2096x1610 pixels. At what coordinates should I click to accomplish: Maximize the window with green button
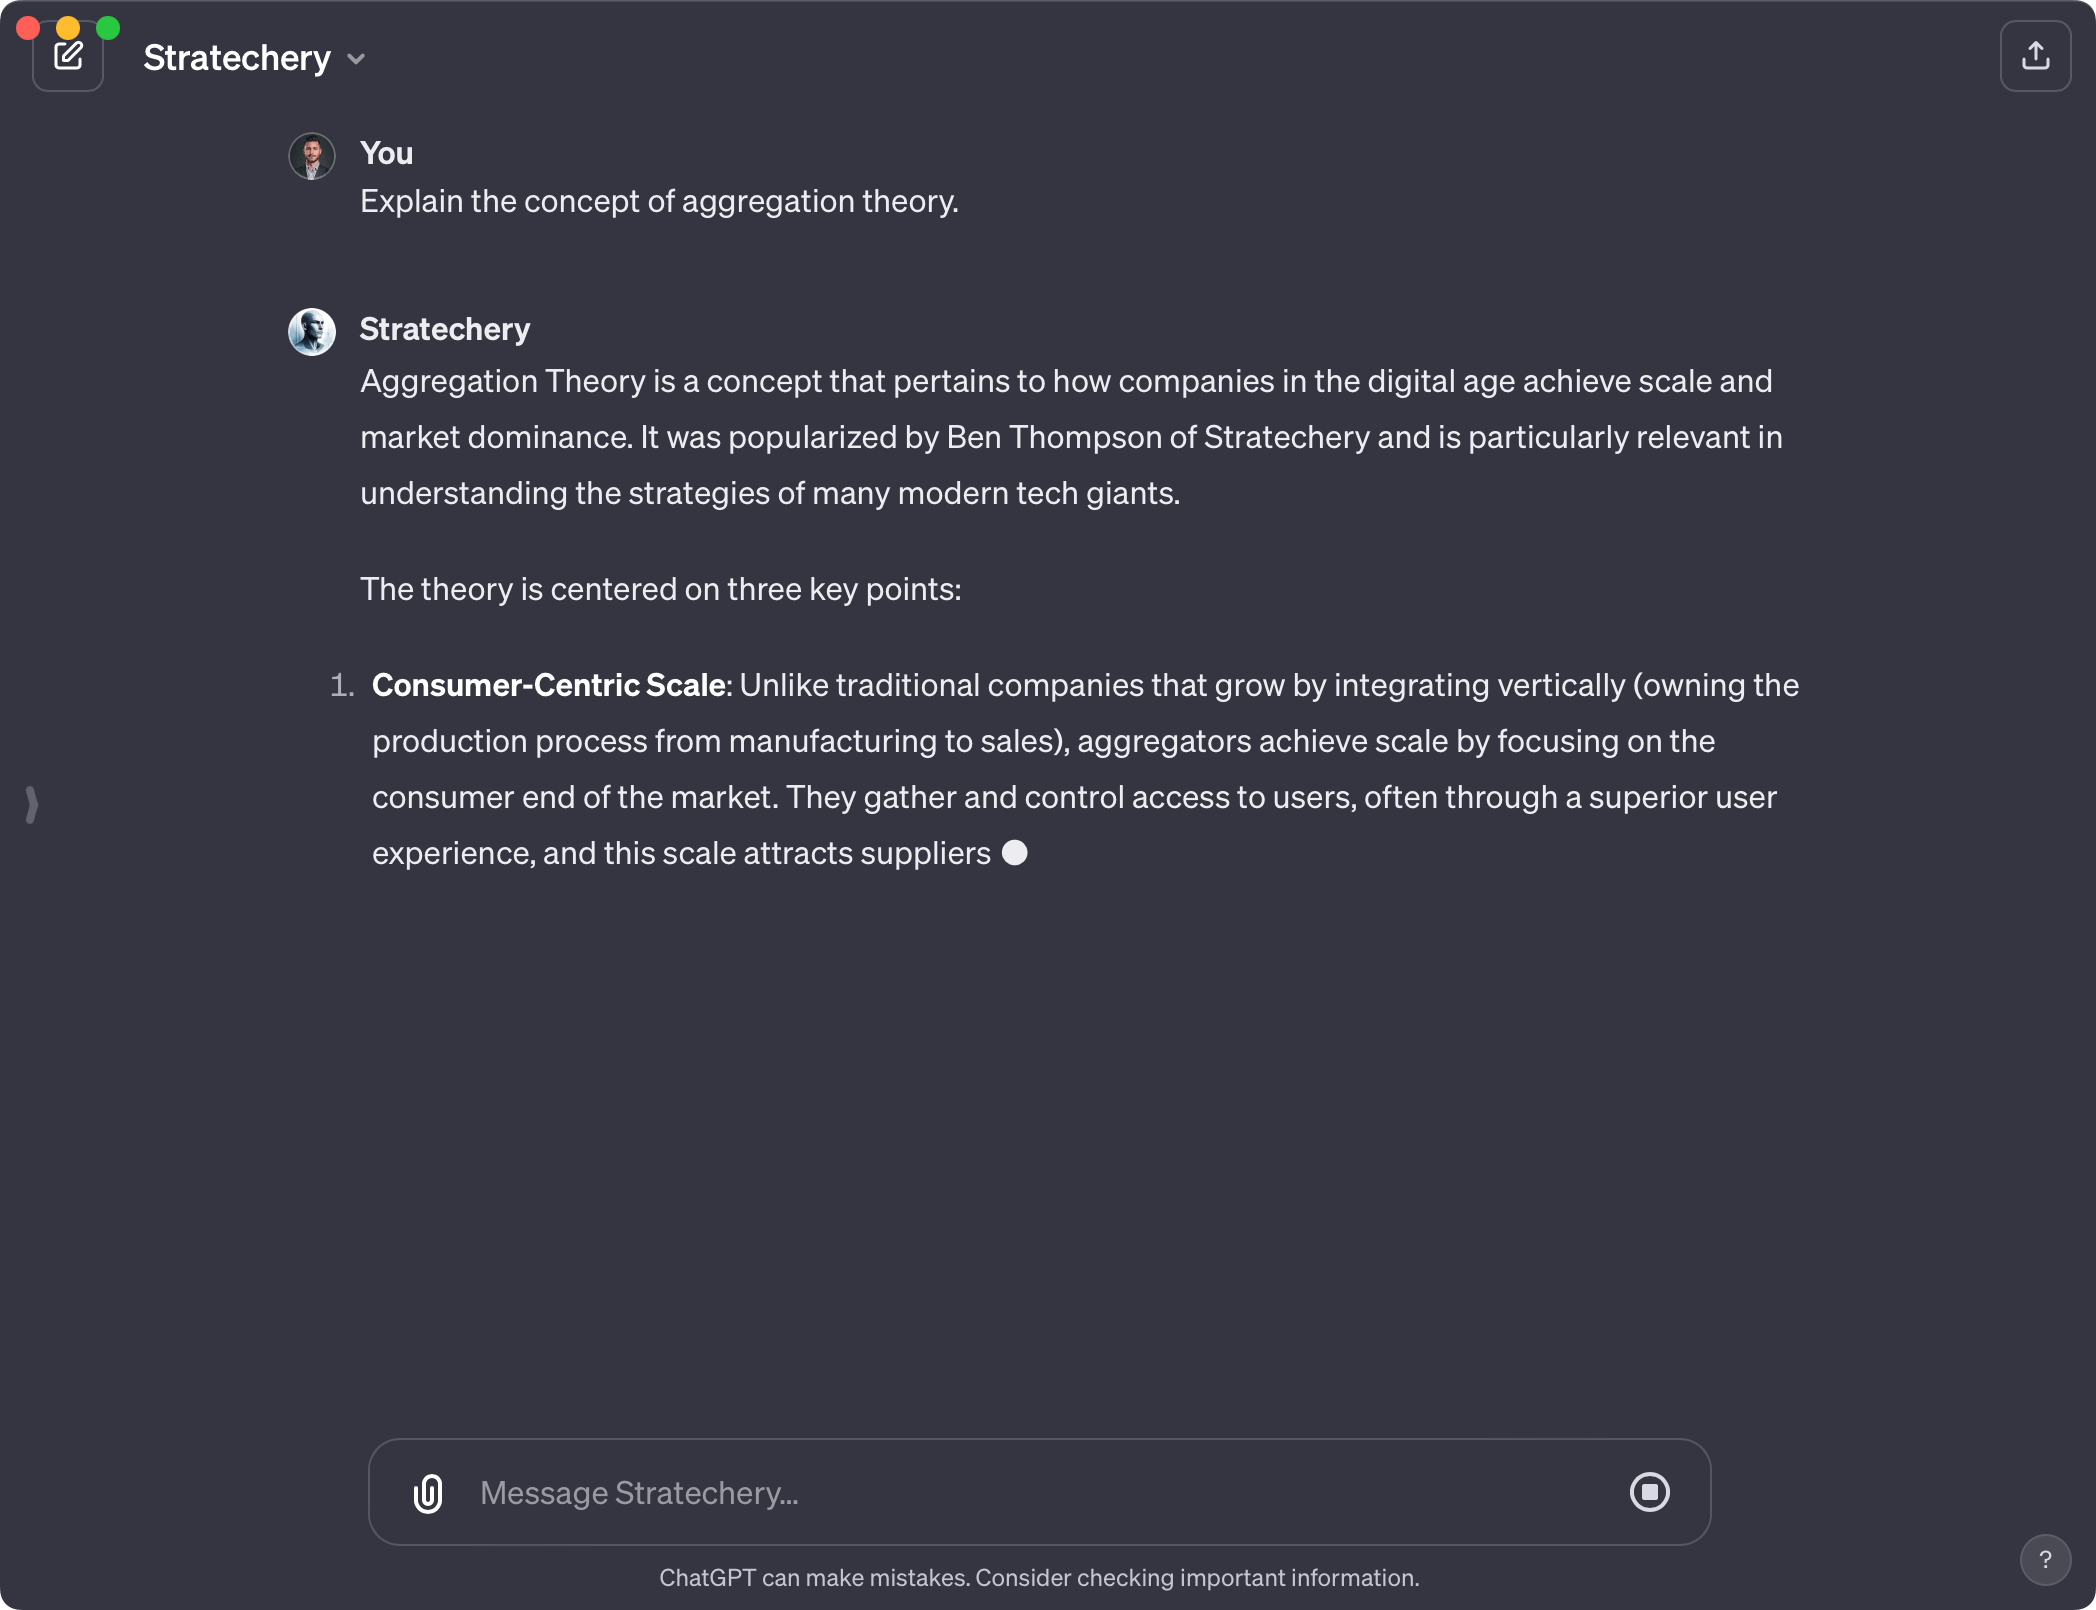108,27
